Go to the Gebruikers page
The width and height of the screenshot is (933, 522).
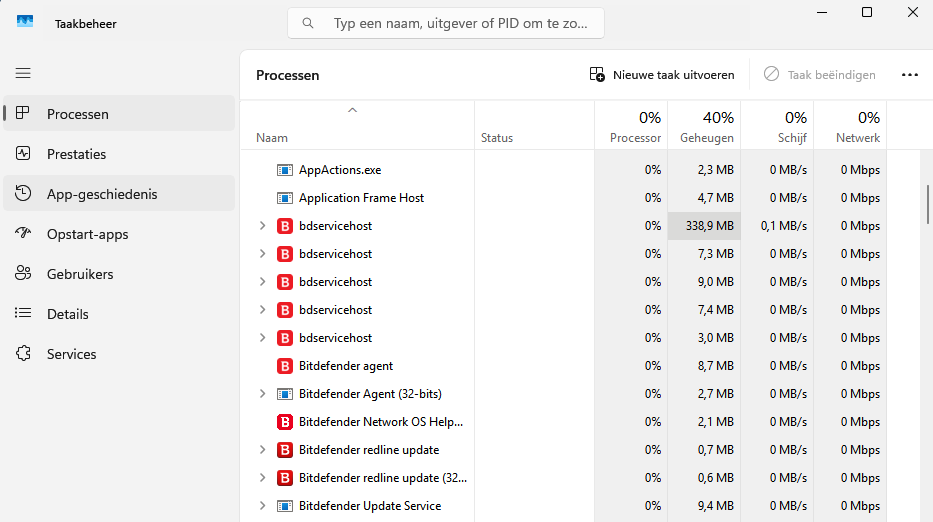(x=119, y=274)
